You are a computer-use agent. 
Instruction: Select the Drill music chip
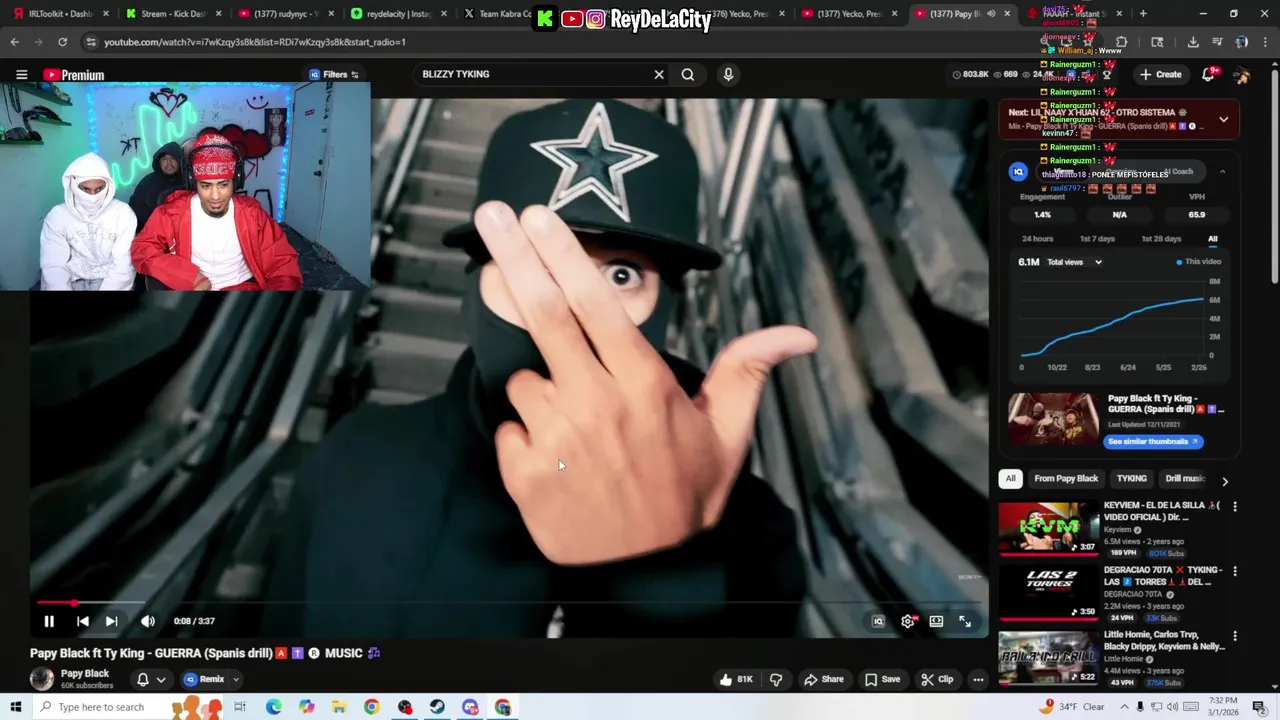pos(1186,478)
